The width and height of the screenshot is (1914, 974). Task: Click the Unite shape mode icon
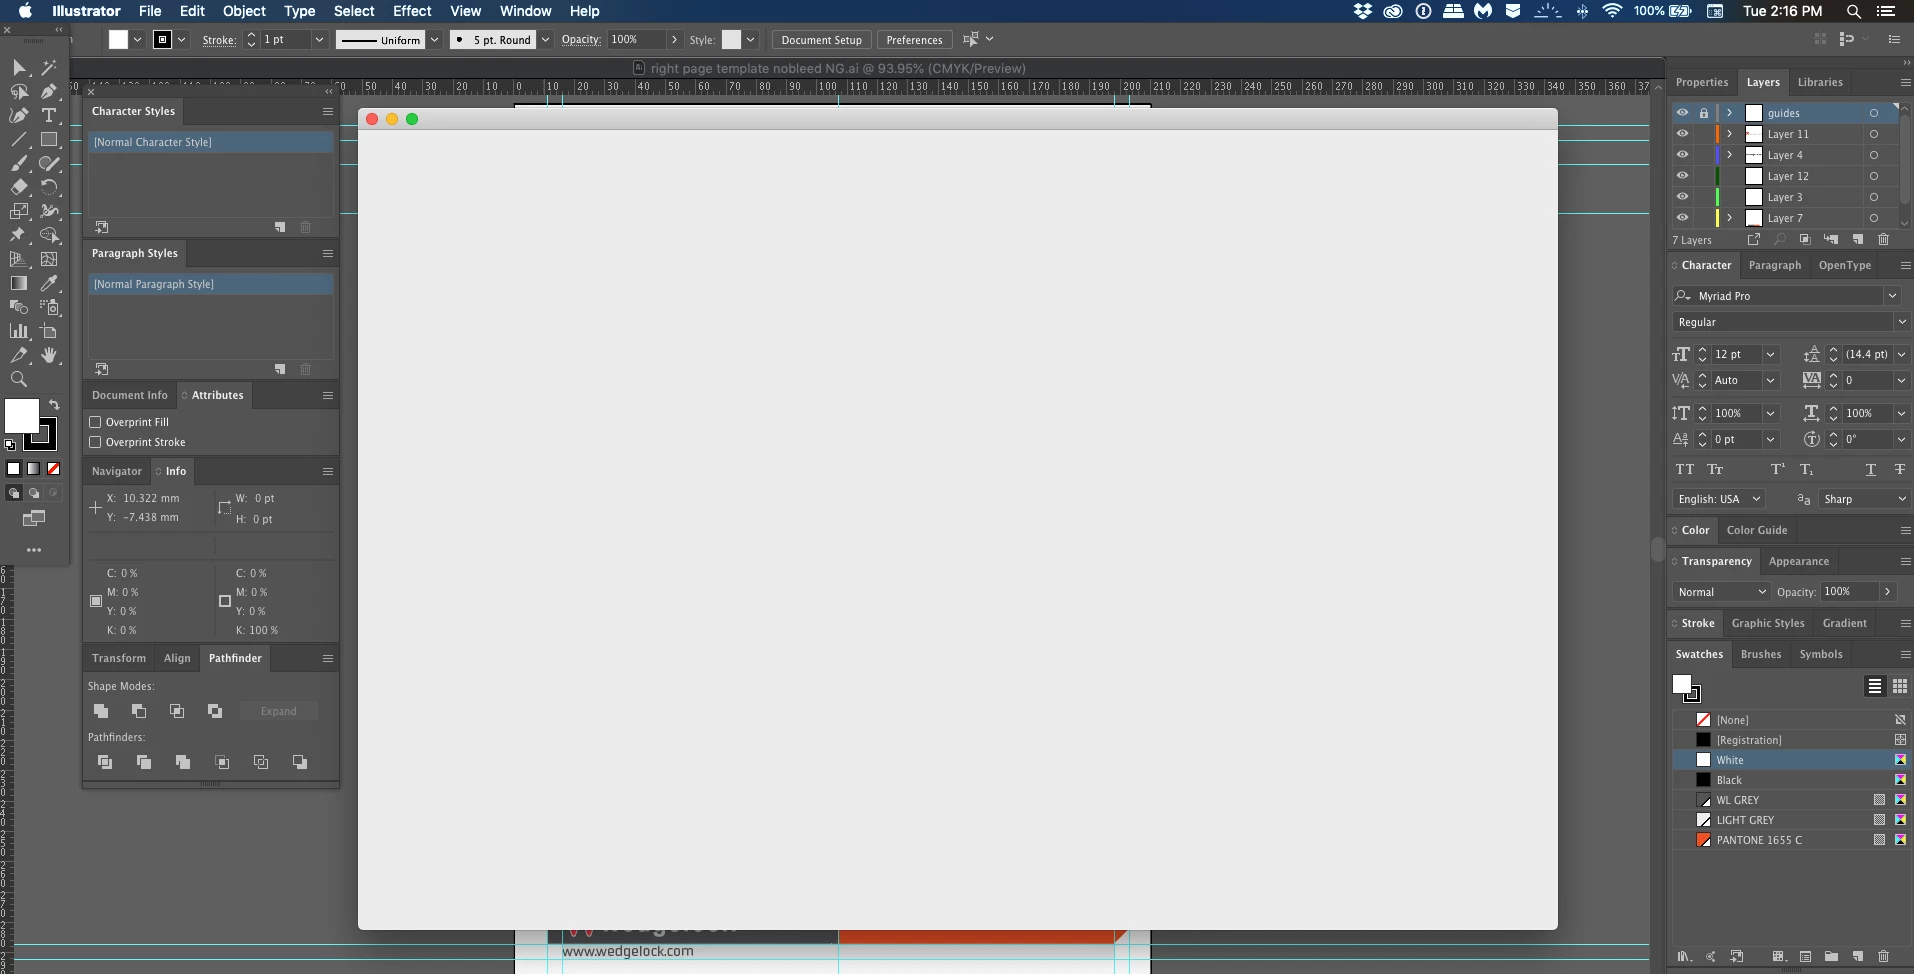[101, 711]
